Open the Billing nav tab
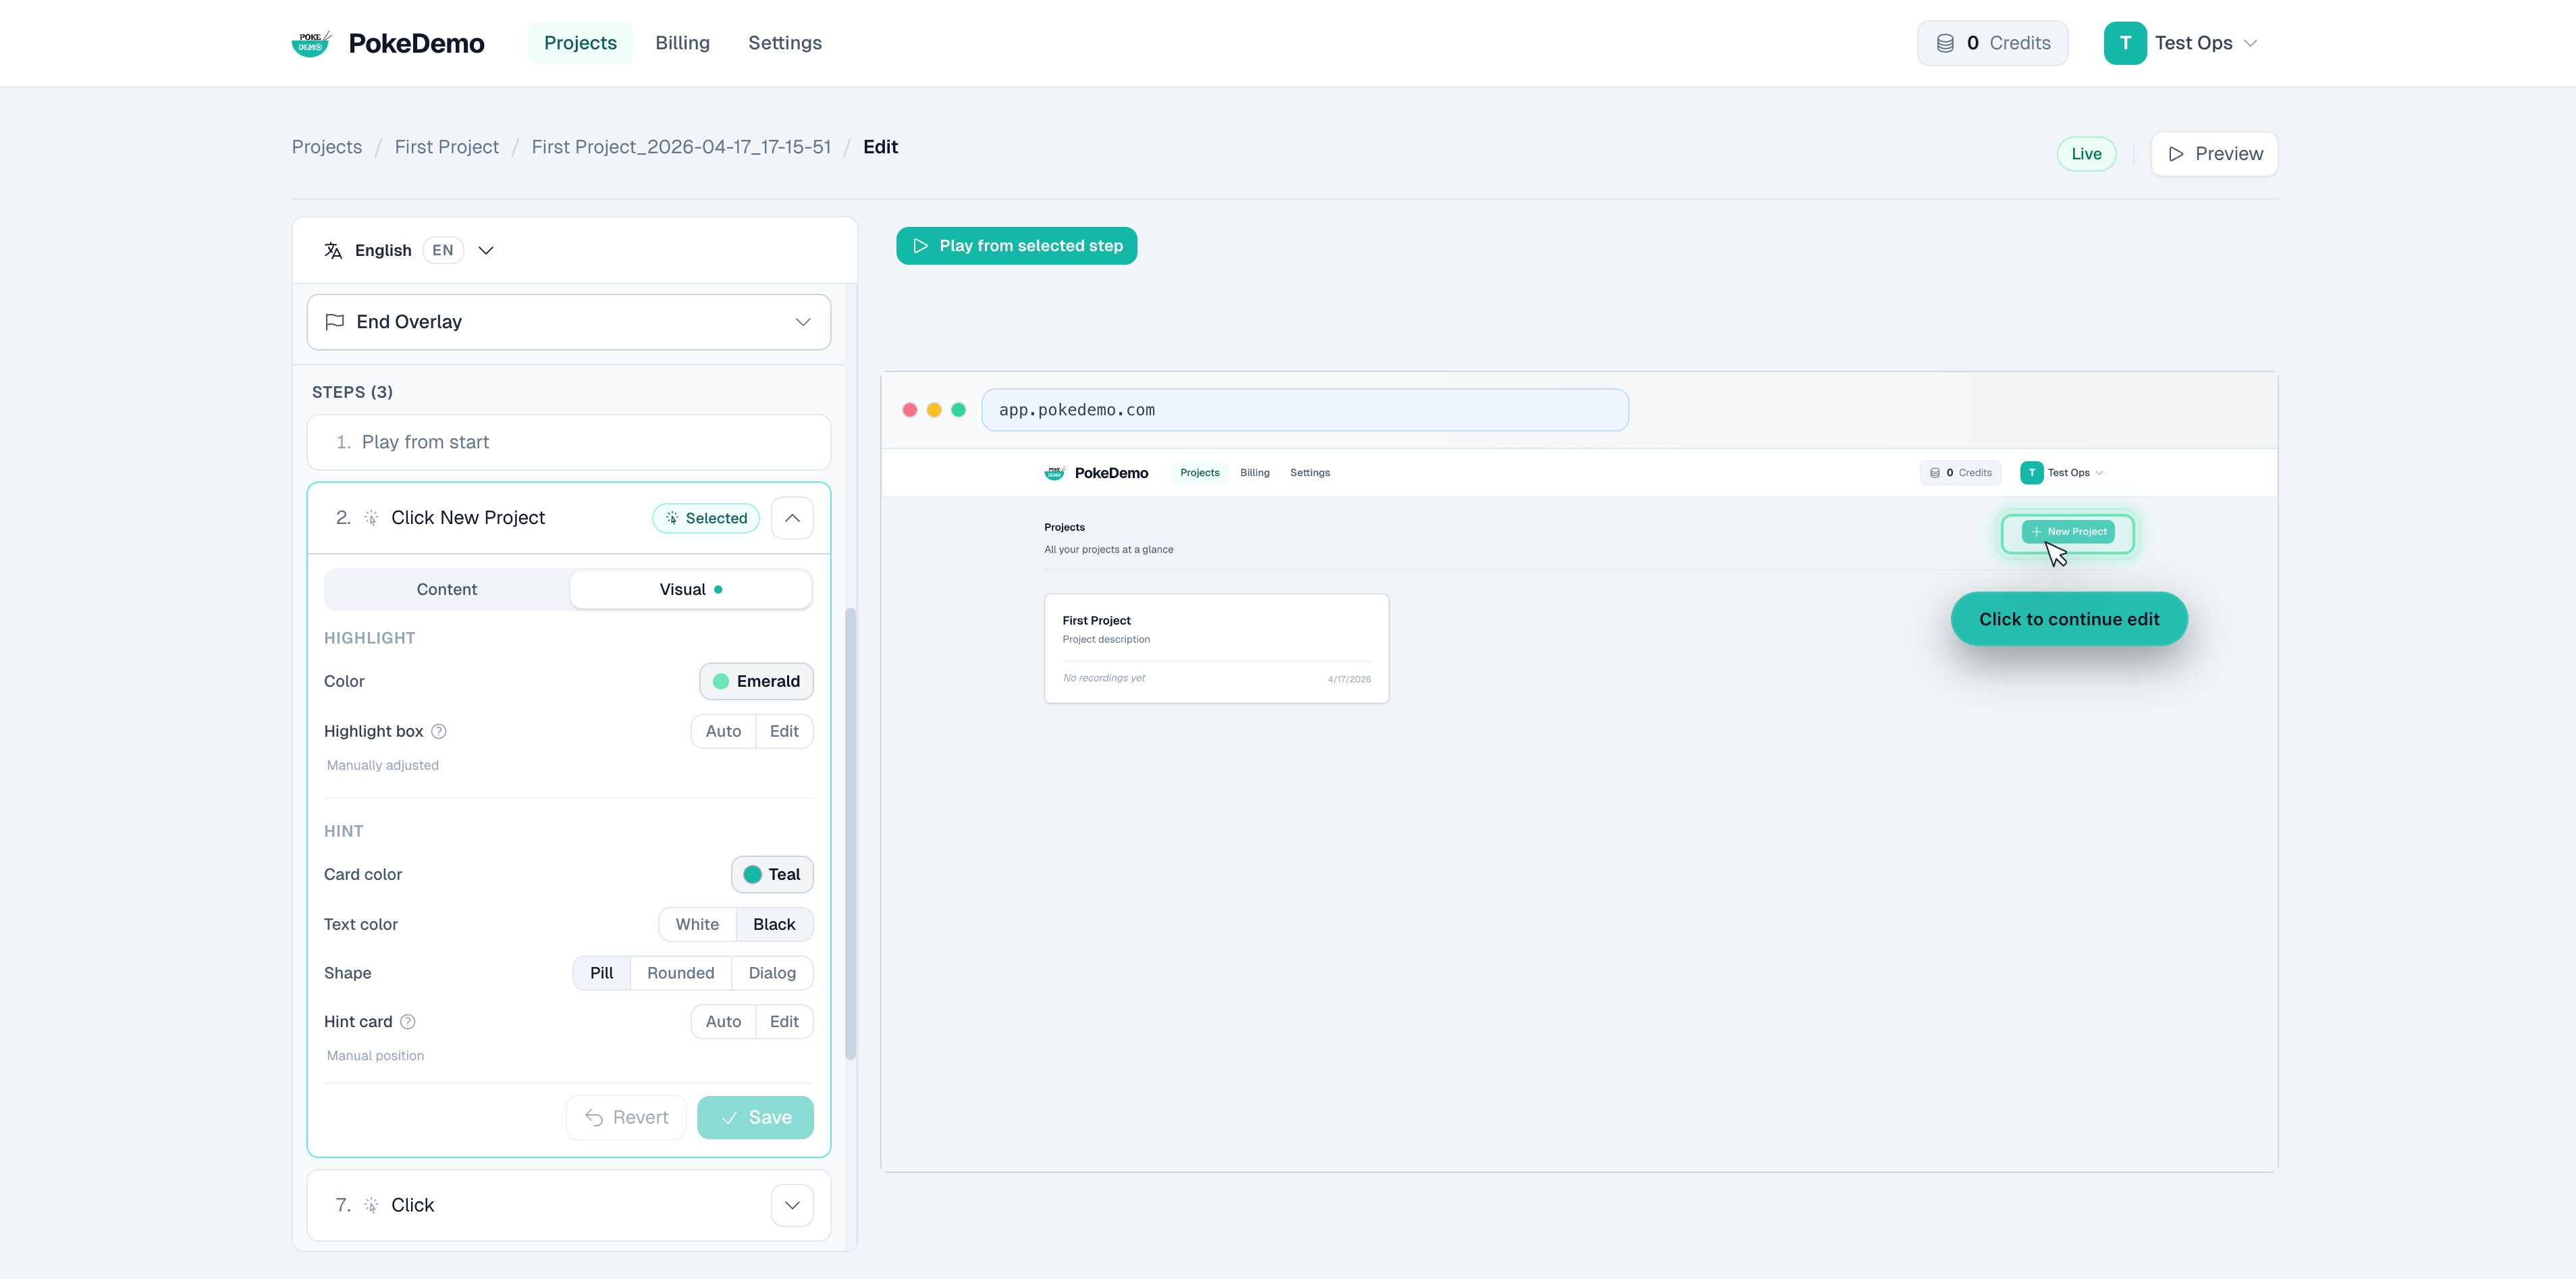Viewport: 2576px width, 1279px height. pyautogui.click(x=682, y=43)
